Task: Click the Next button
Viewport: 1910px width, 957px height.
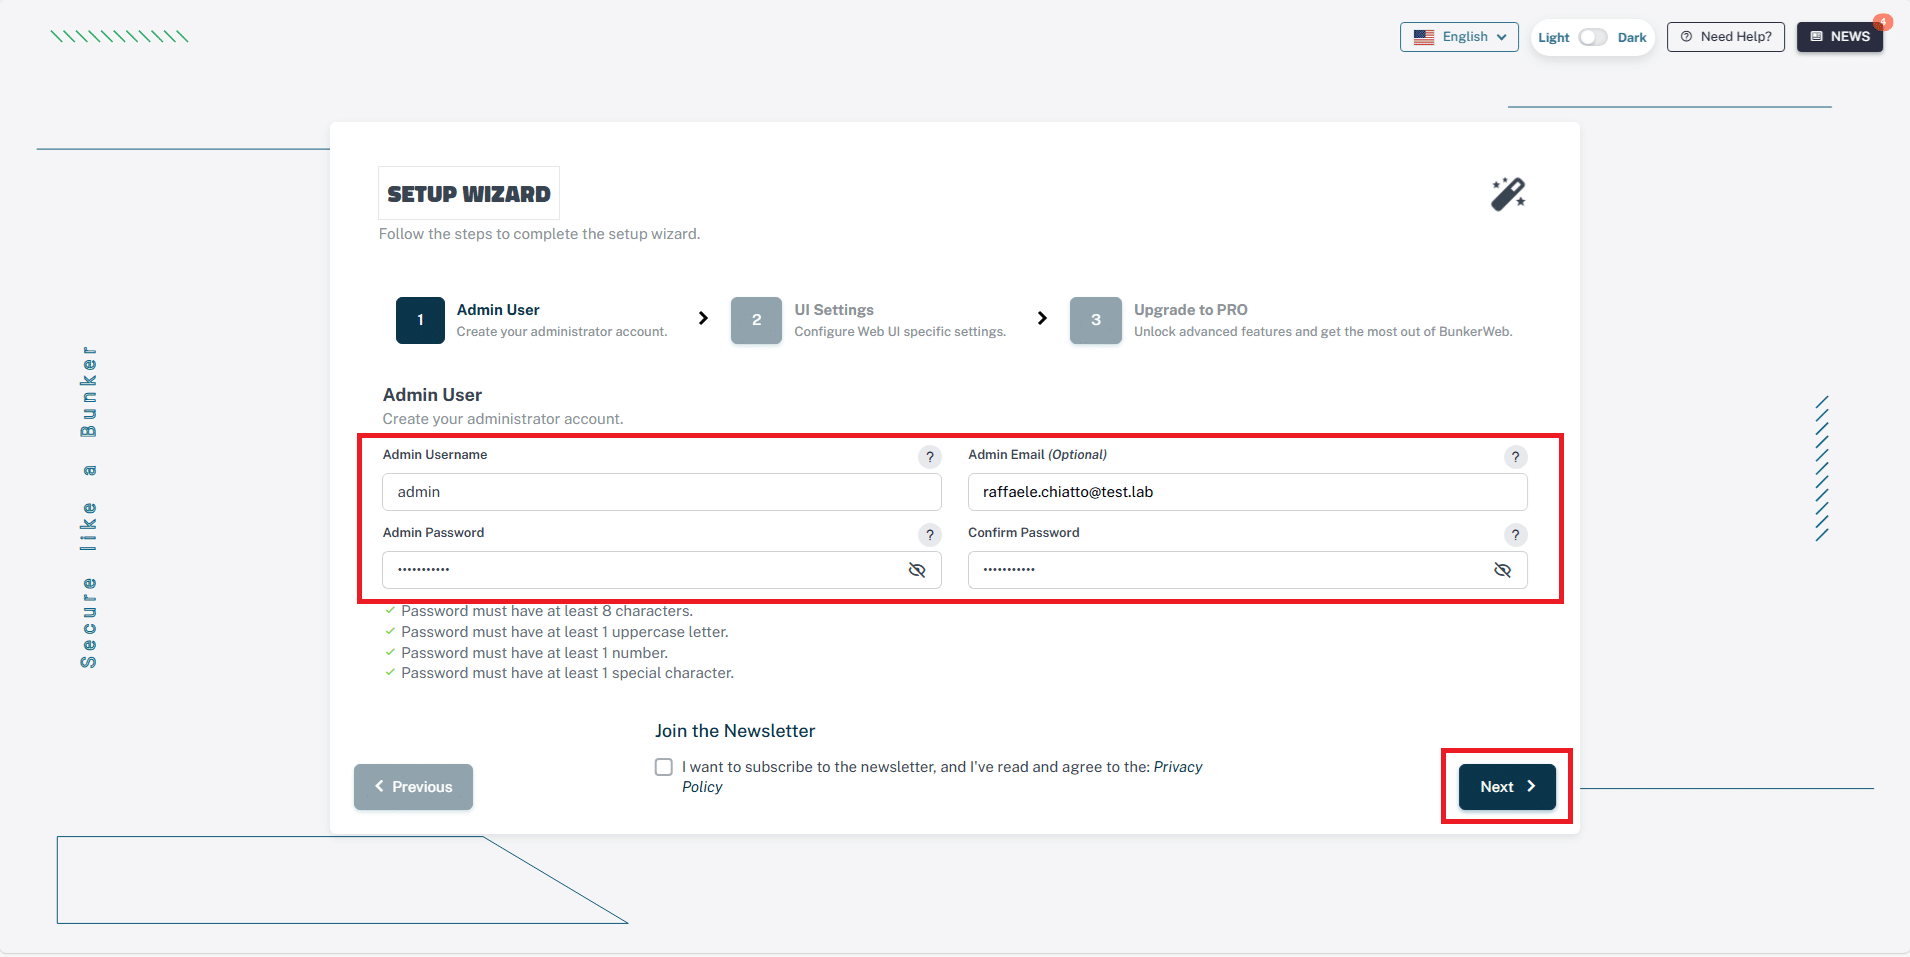Action: pyautogui.click(x=1506, y=787)
